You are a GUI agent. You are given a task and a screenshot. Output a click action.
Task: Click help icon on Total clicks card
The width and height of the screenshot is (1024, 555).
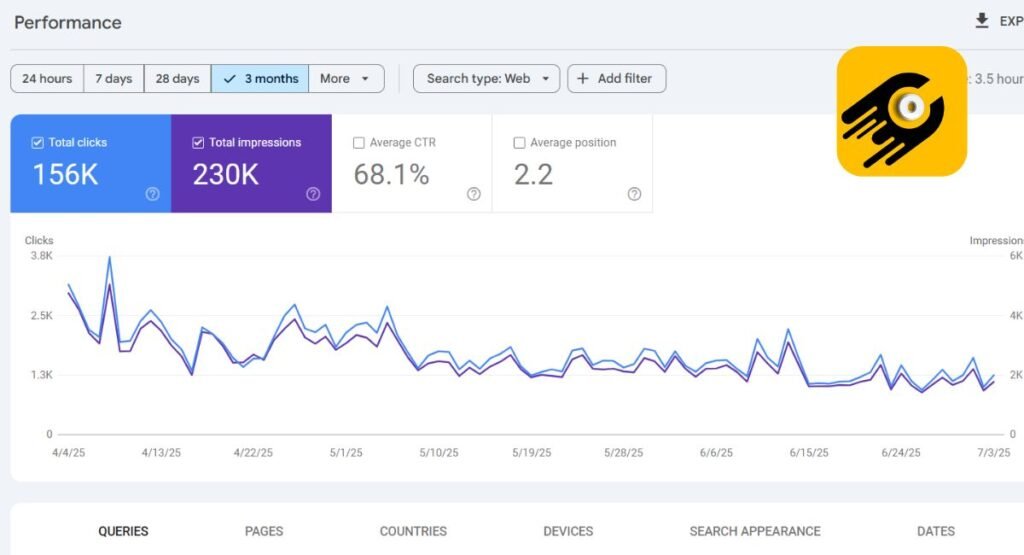tap(152, 194)
